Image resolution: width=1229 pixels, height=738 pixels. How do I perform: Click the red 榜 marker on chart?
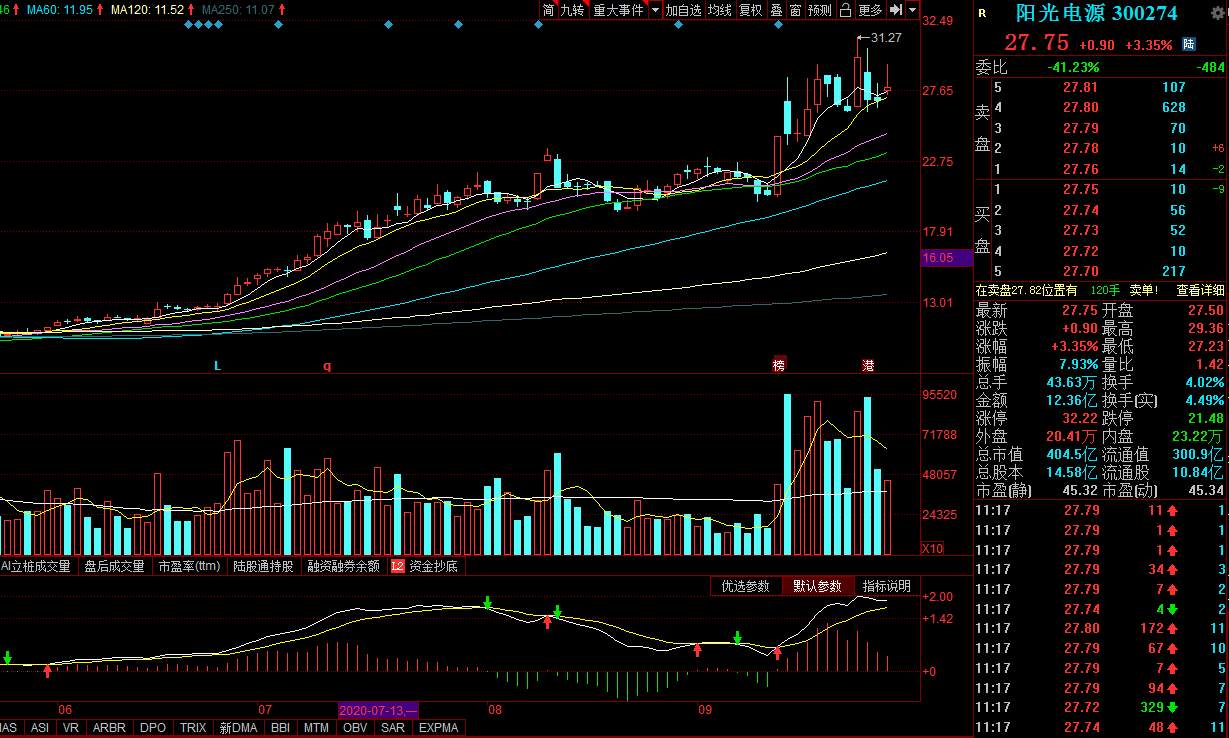pyautogui.click(x=779, y=365)
